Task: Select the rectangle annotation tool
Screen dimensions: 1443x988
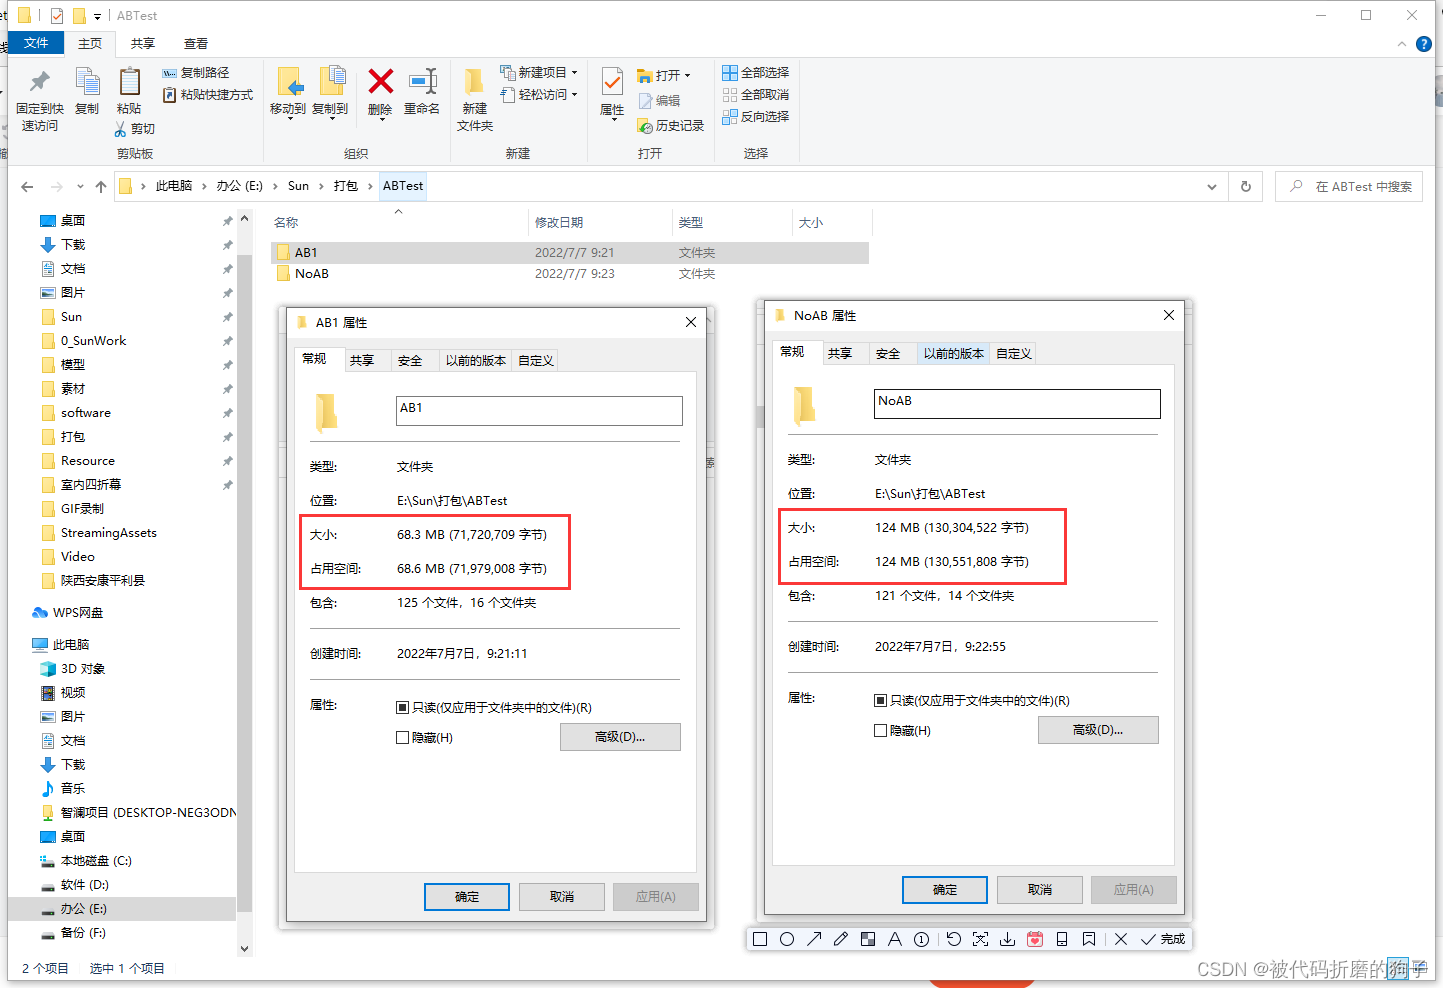Action: pyautogui.click(x=760, y=939)
